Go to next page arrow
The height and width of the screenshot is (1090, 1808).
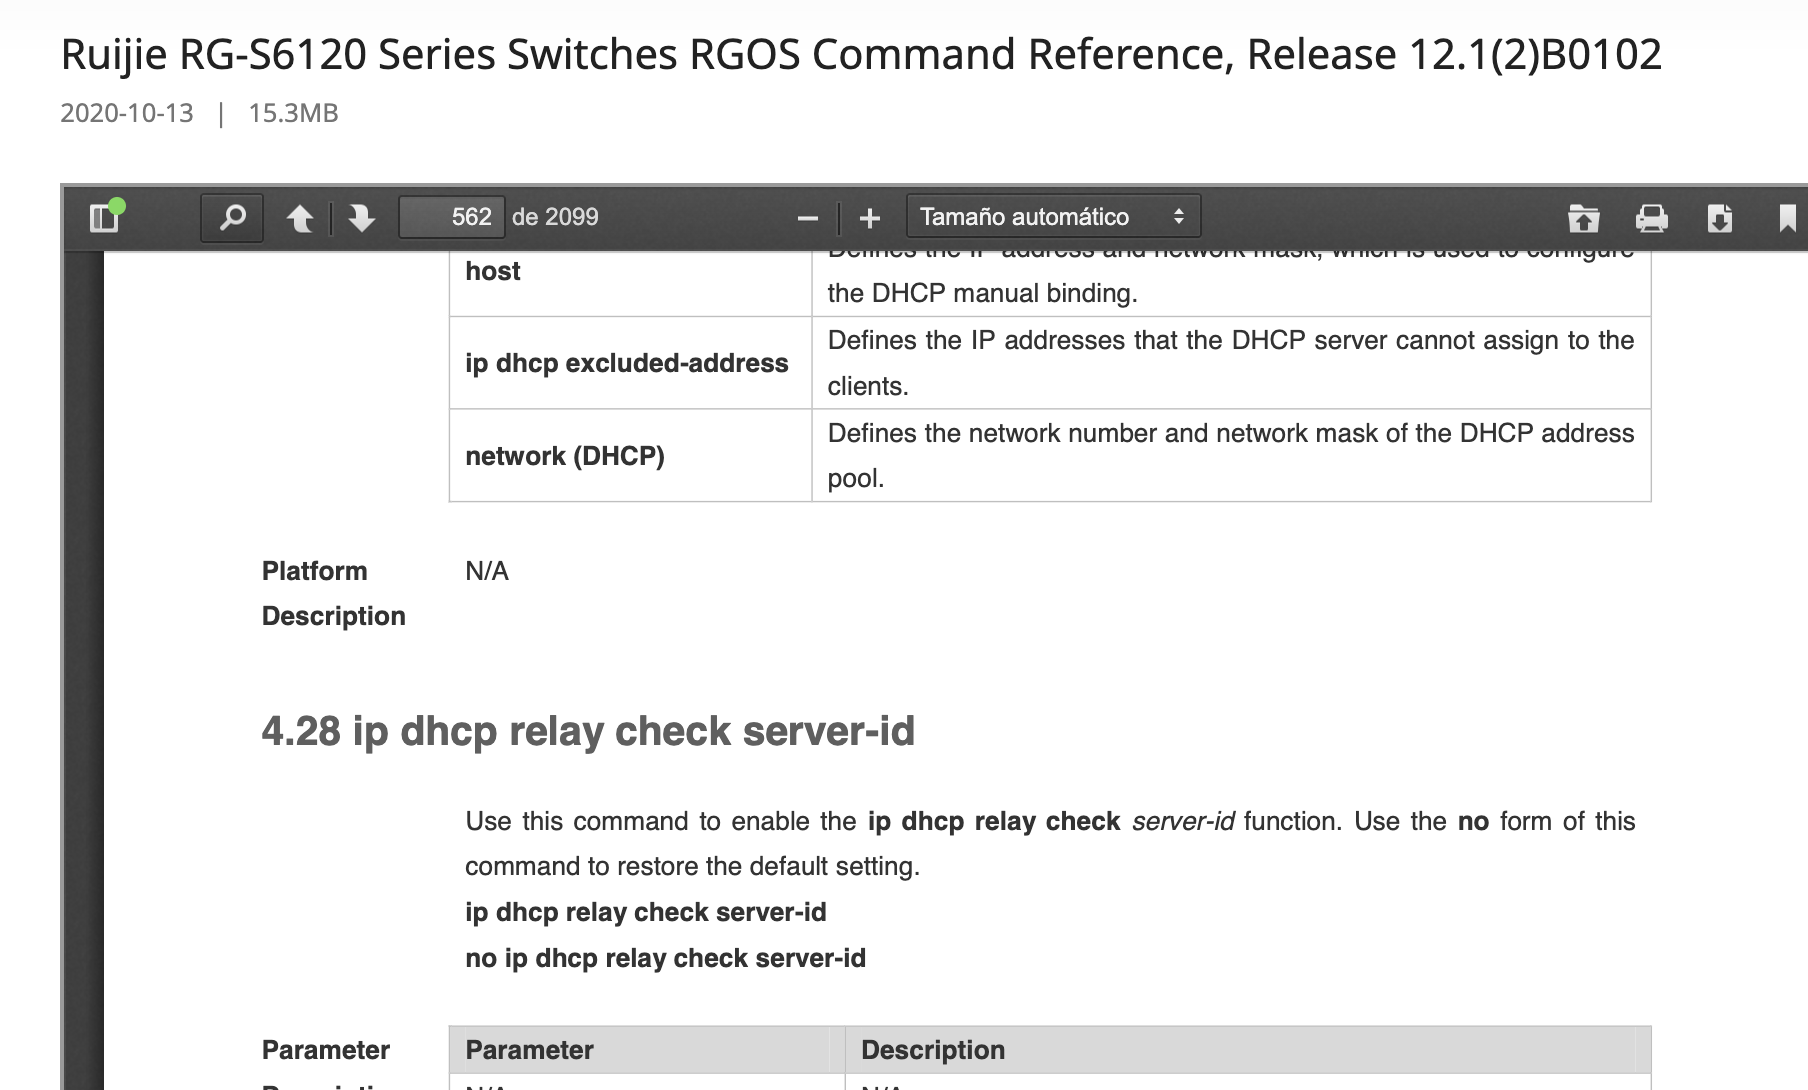(x=361, y=217)
